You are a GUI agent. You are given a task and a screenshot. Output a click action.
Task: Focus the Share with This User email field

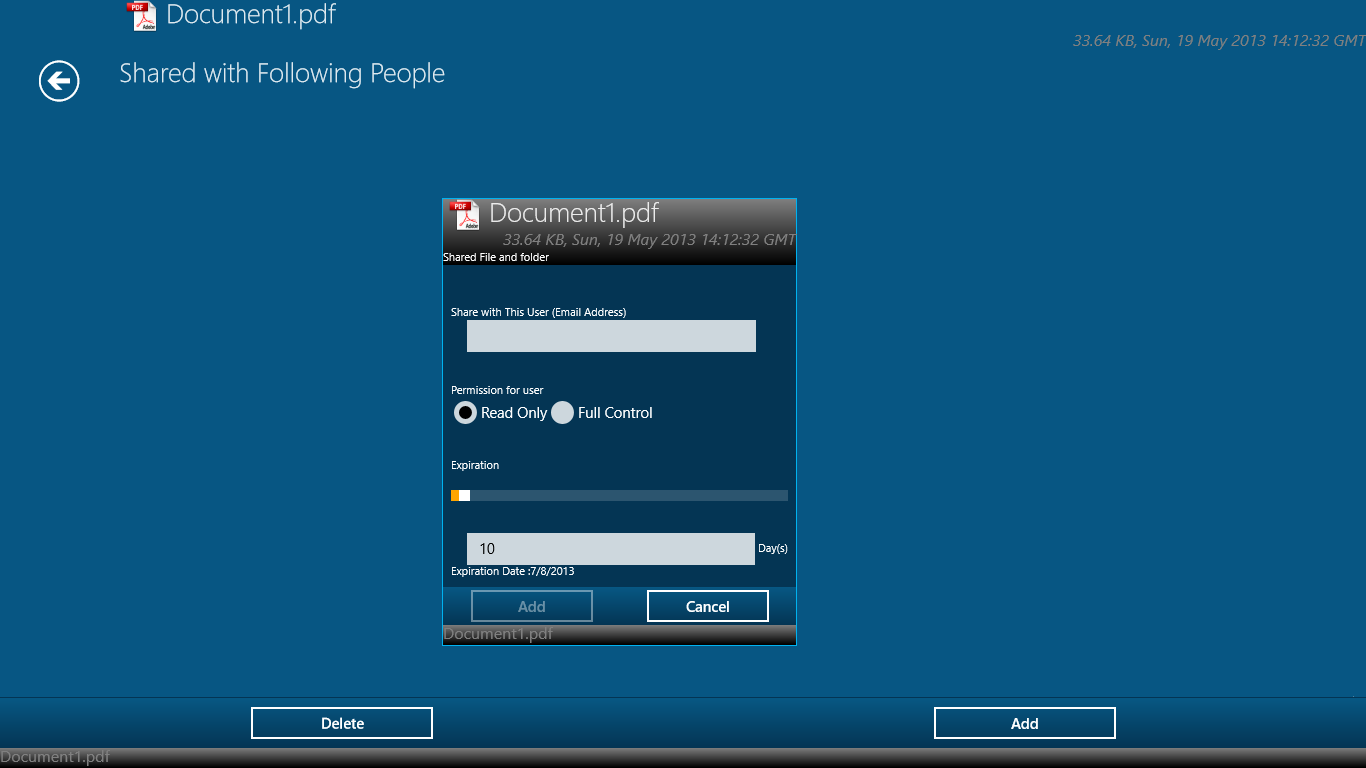coord(611,336)
